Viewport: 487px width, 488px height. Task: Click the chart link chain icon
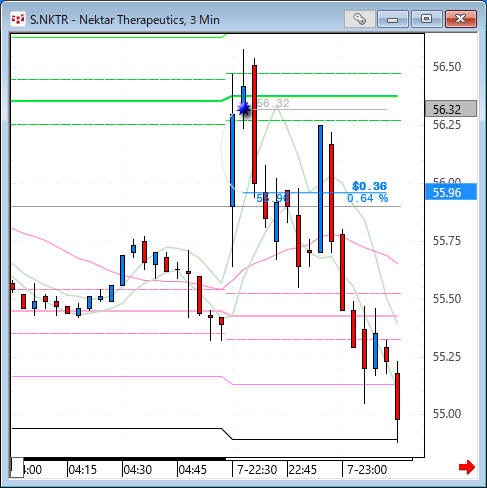point(359,19)
